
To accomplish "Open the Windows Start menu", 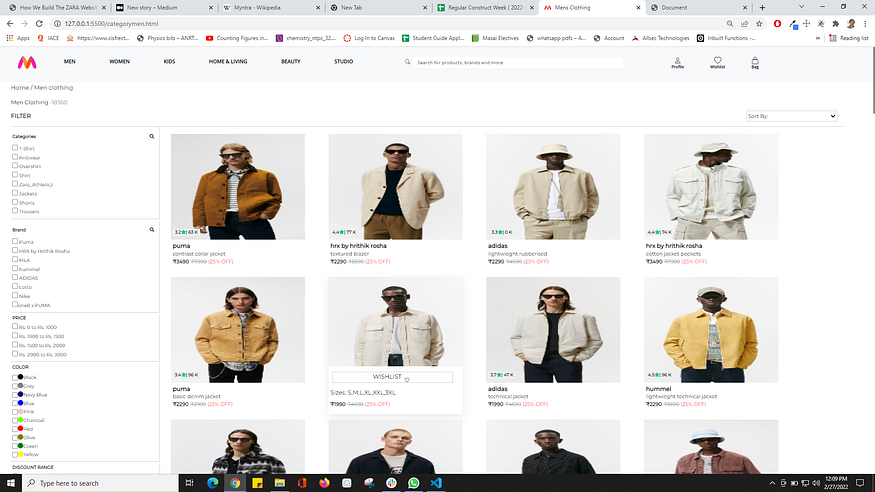I will coord(11,483).
